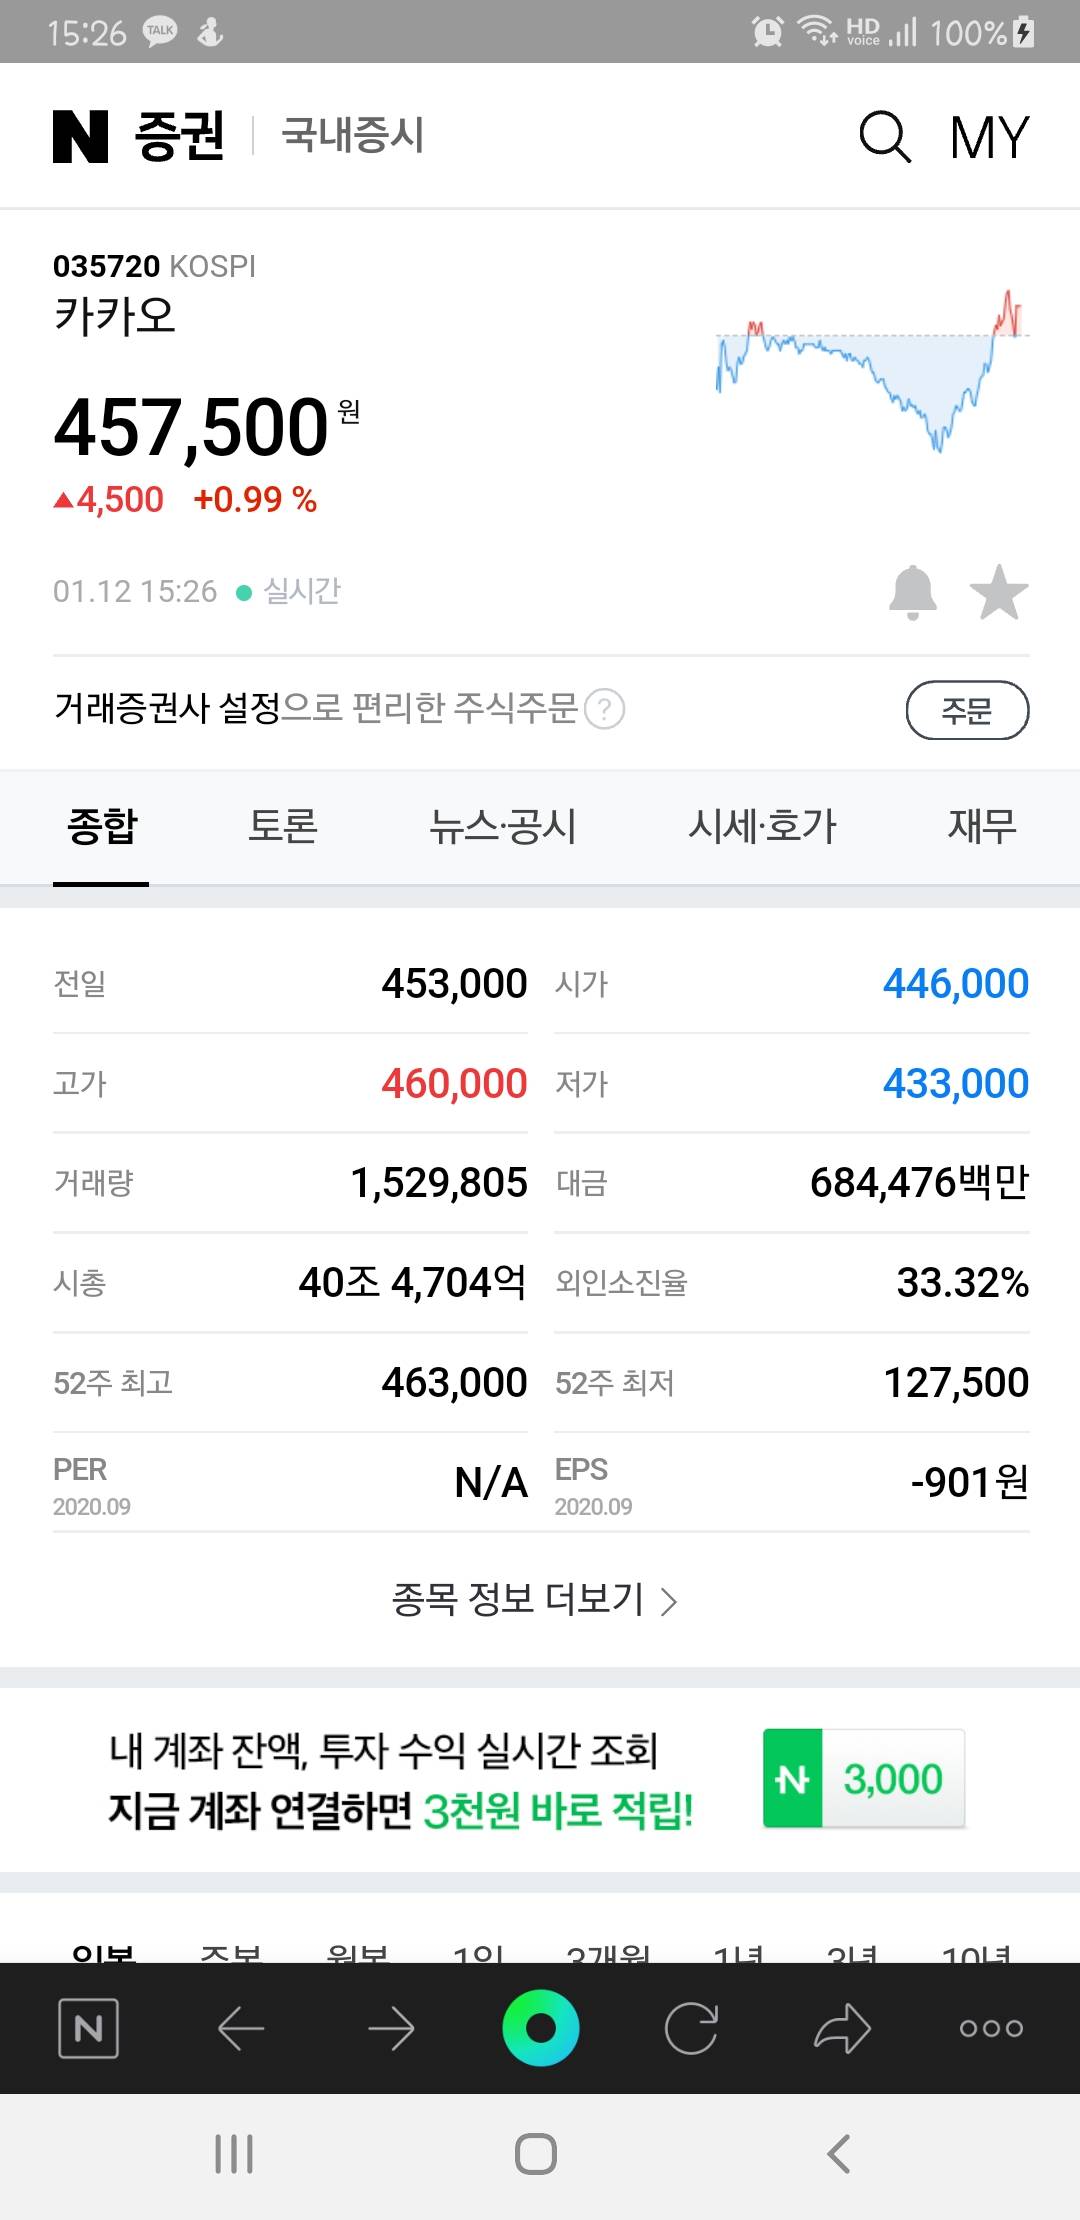Switch to the 시세·호가 tab
Viewport: 1080px width, 2220px height.
click(x=762, y=827)
